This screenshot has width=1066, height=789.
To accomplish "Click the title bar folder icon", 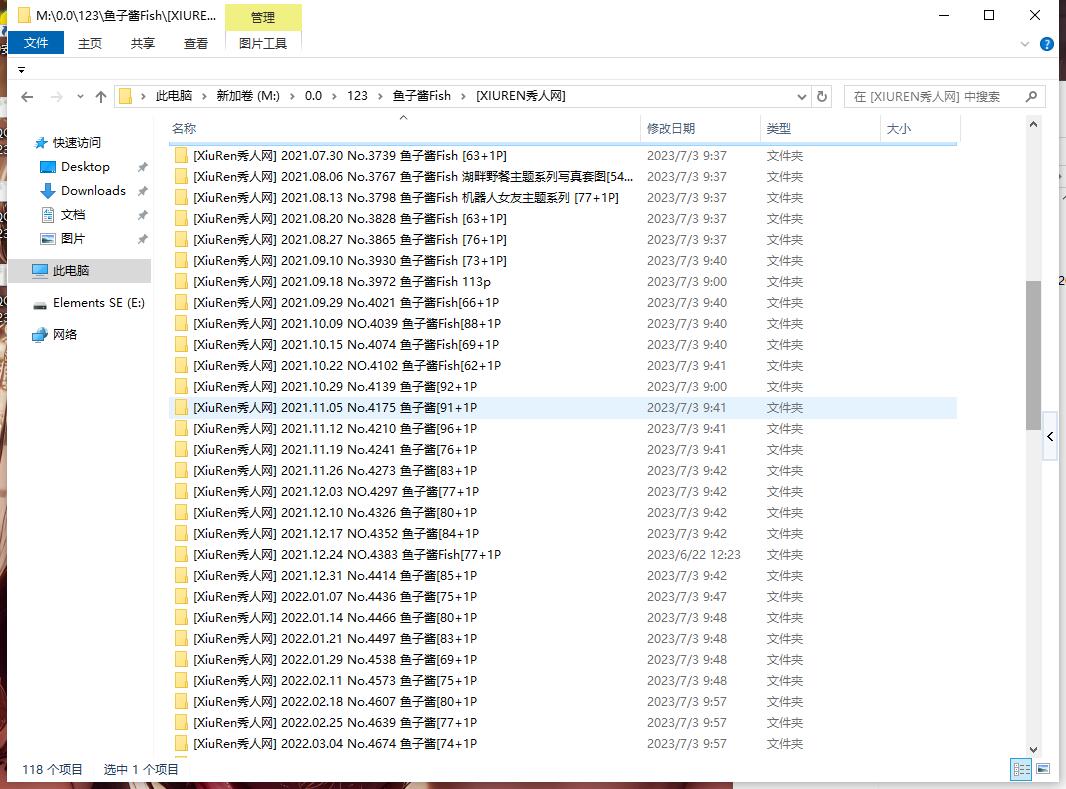I will [24, 15].
